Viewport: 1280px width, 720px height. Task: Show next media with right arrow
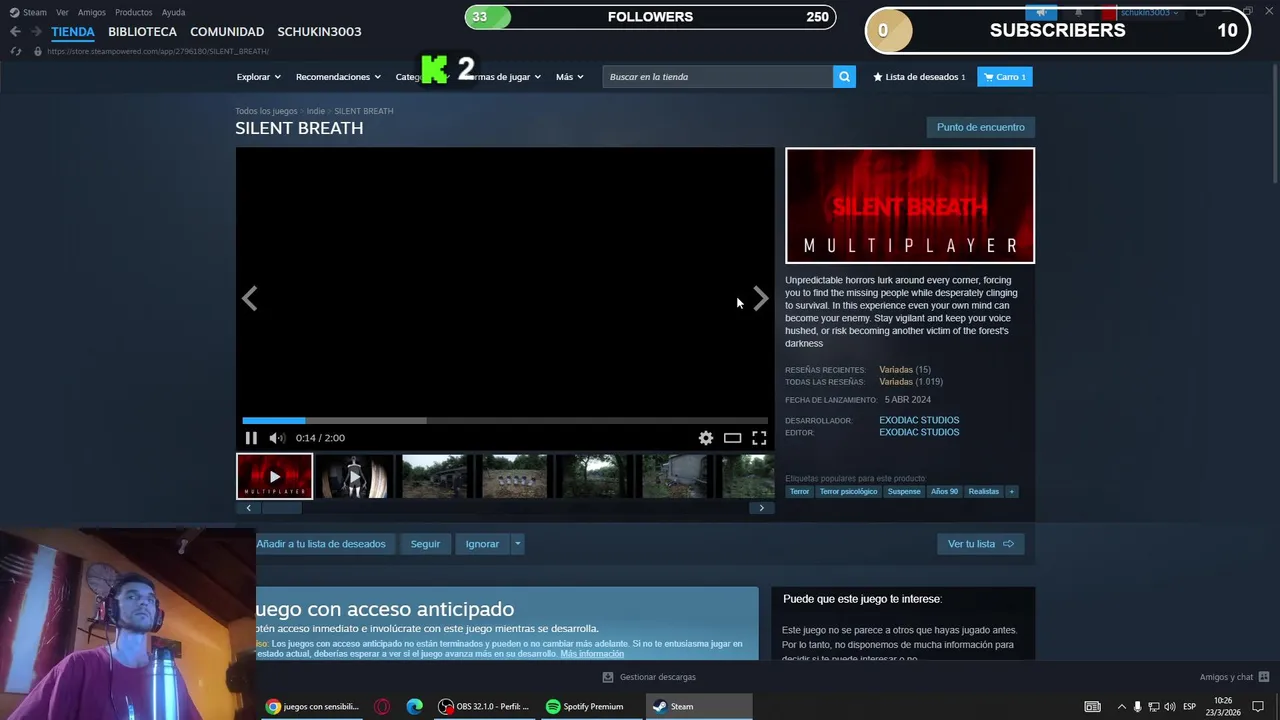(761, 298)
